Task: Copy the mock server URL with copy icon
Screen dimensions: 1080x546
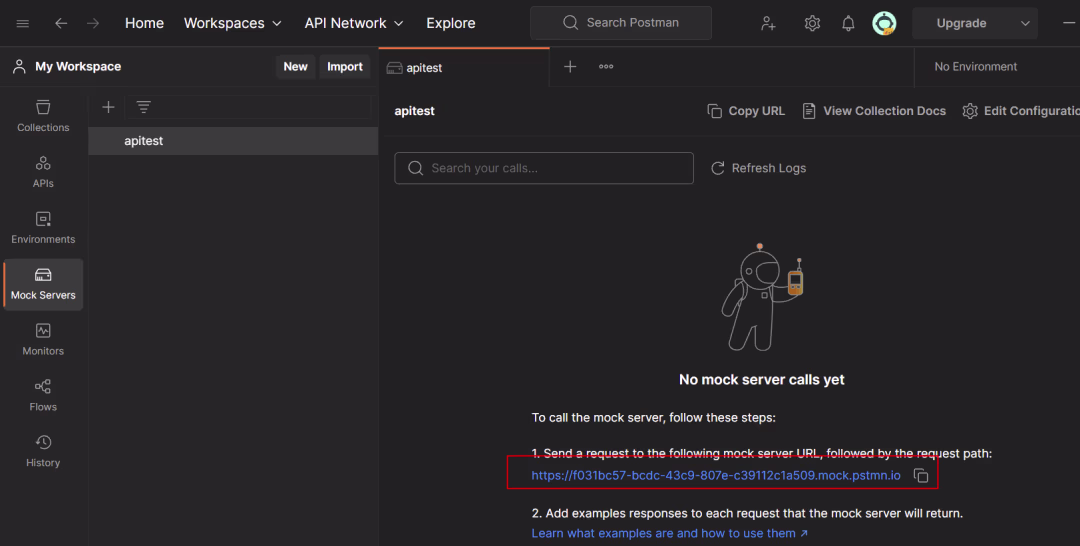Action: pos(921,475)
